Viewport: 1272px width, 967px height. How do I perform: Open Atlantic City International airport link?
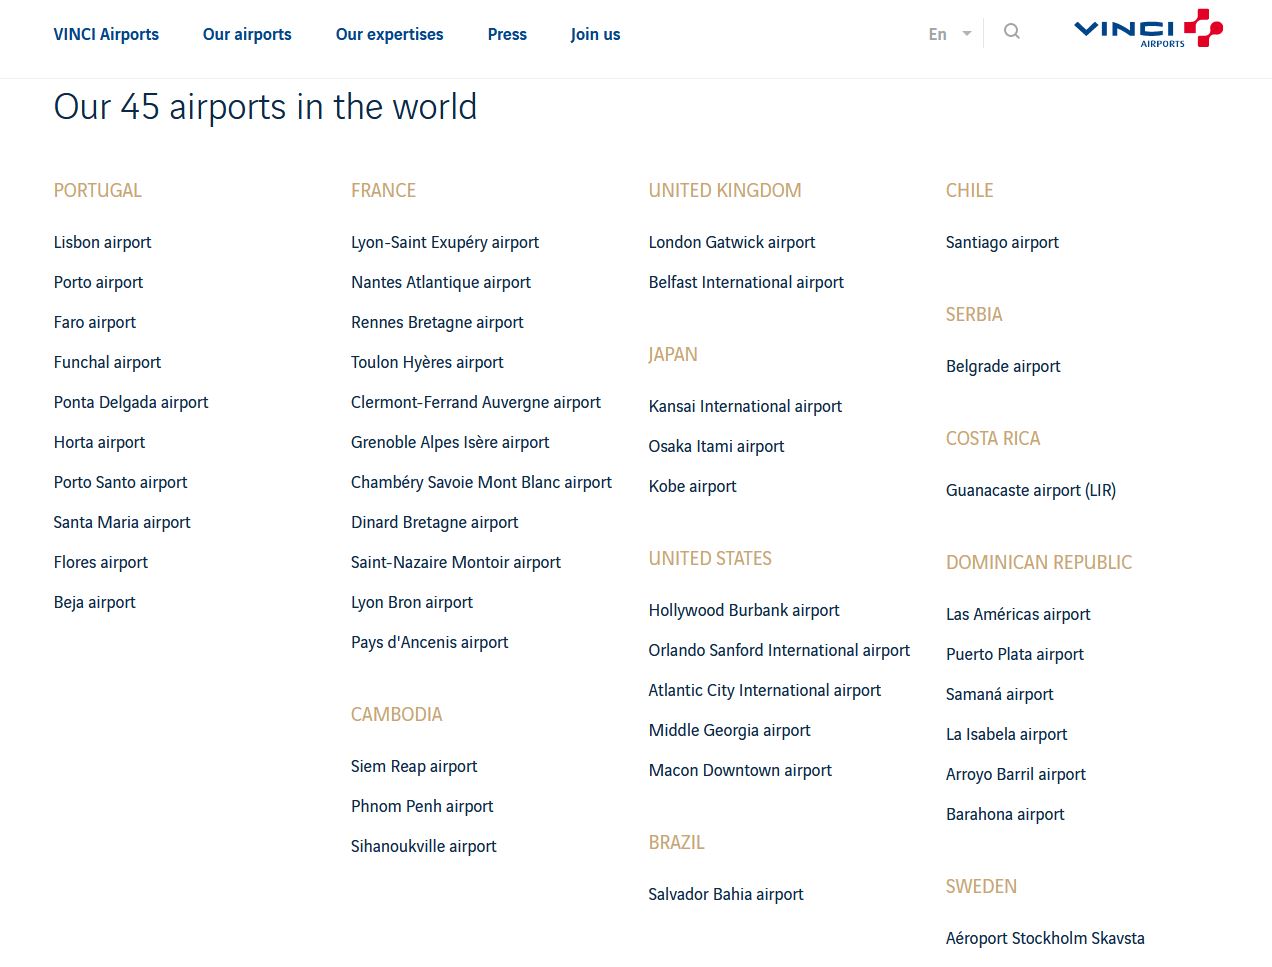(x=765, y=690)
